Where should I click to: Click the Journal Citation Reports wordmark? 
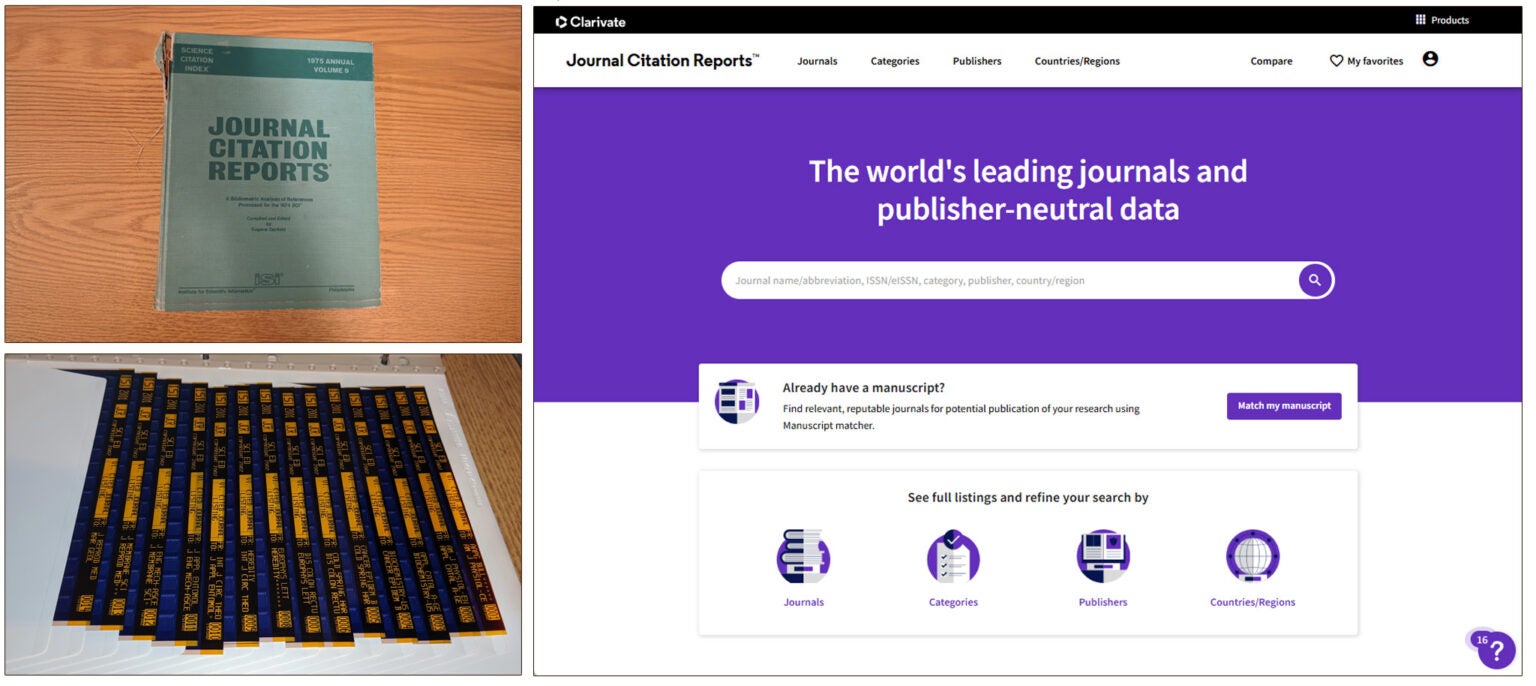pos(660,60)
